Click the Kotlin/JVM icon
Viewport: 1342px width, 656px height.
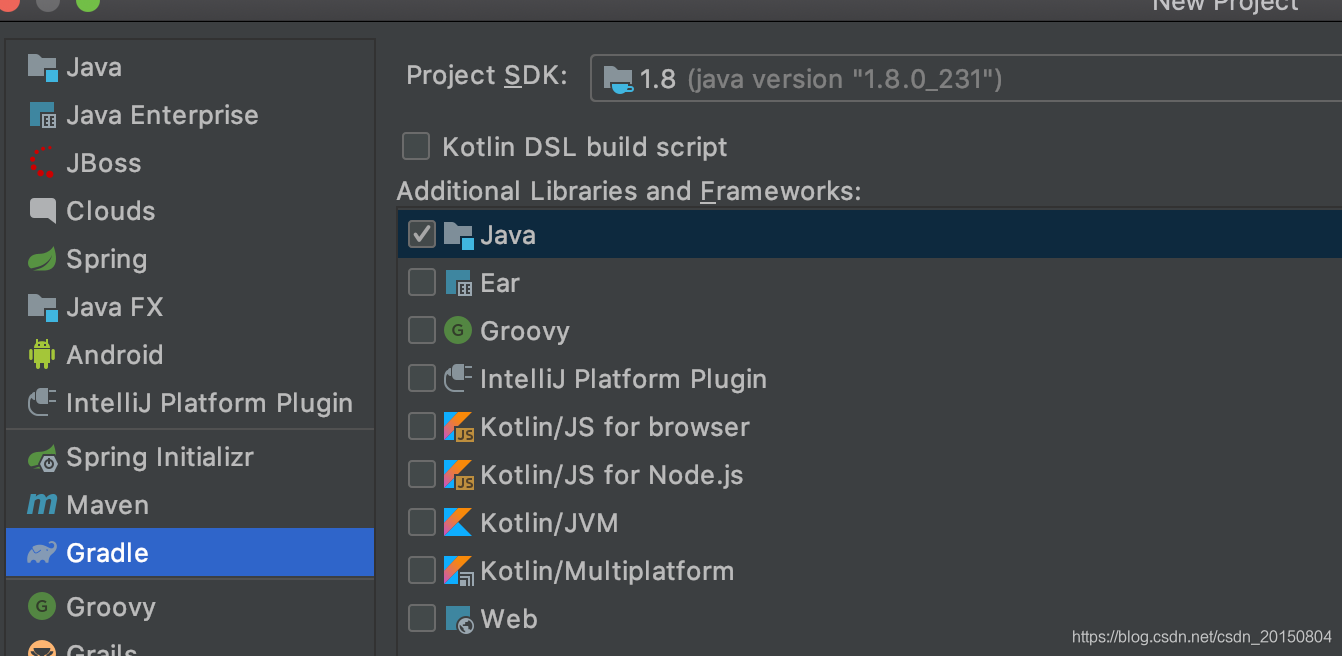(x=458, y=523)
